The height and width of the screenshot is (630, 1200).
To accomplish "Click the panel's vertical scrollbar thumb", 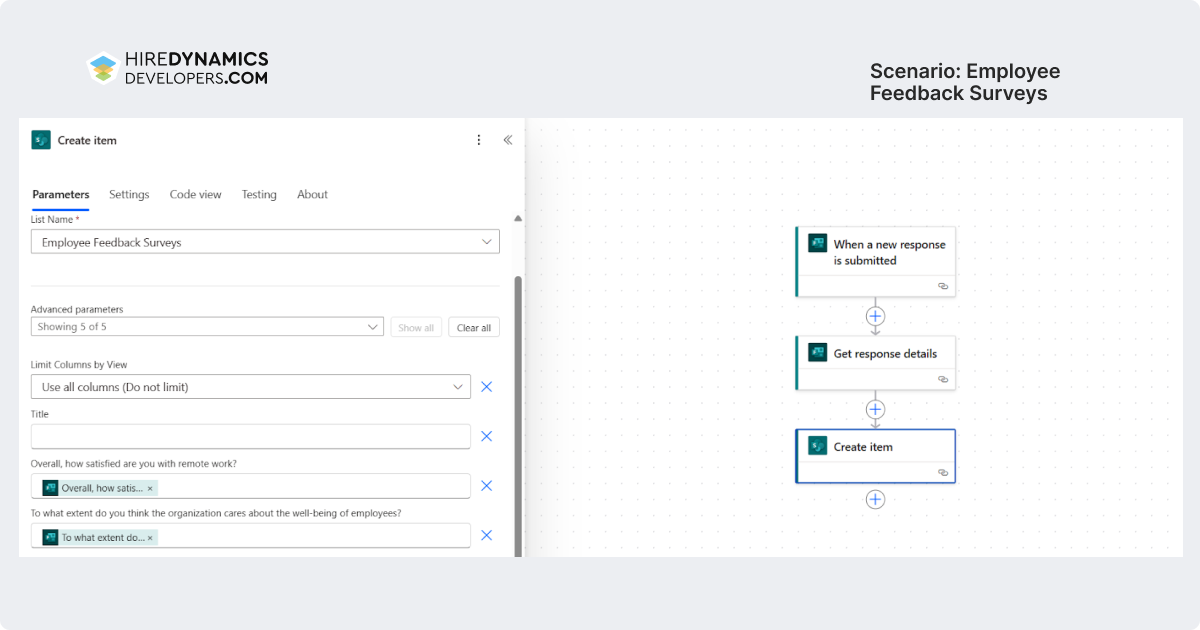I will (x=517, y=415).
